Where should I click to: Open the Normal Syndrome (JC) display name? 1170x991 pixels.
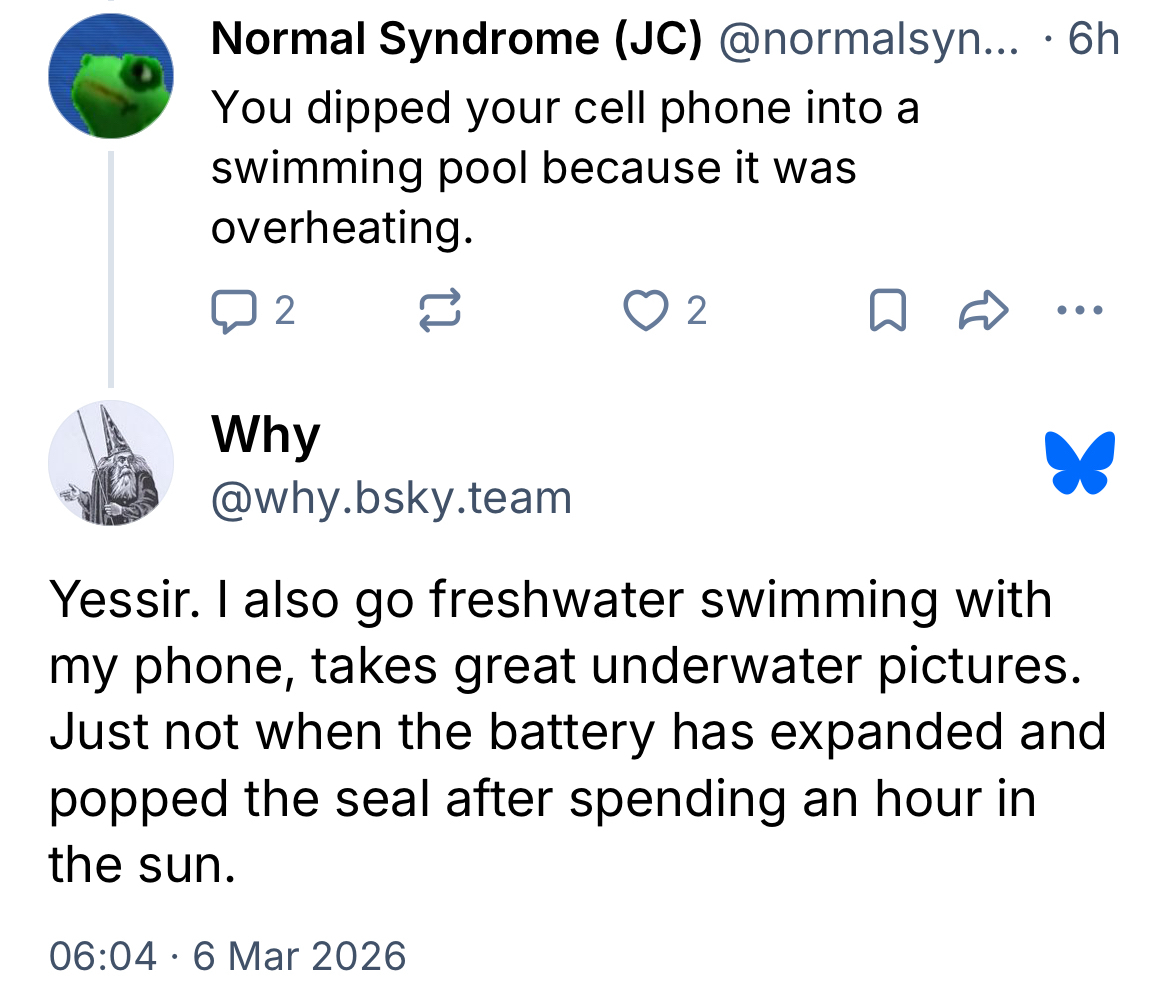click(x=456, y=41)
